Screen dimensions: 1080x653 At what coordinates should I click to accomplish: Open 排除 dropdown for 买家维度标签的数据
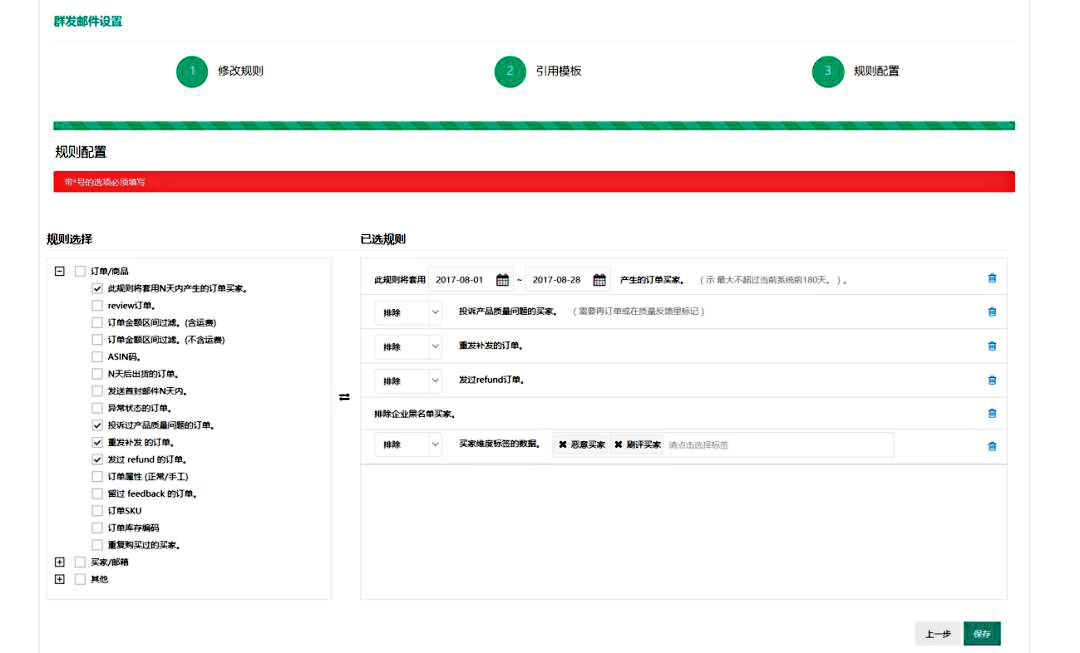click(408, 445)
